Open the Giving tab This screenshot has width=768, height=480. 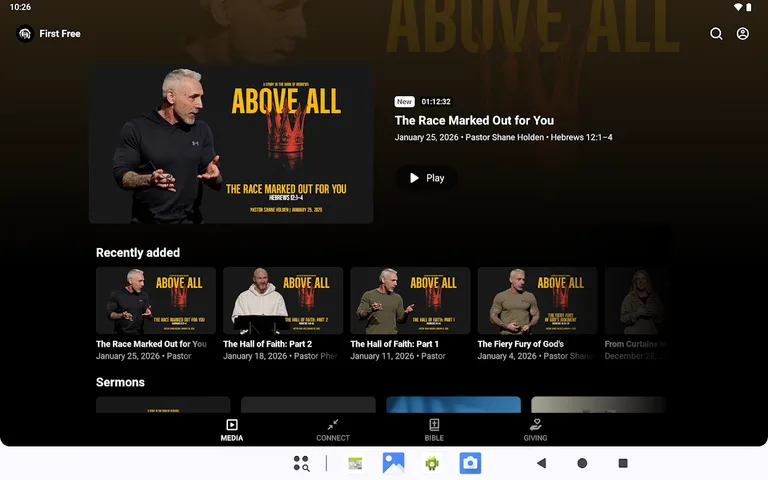coord(536,430)
